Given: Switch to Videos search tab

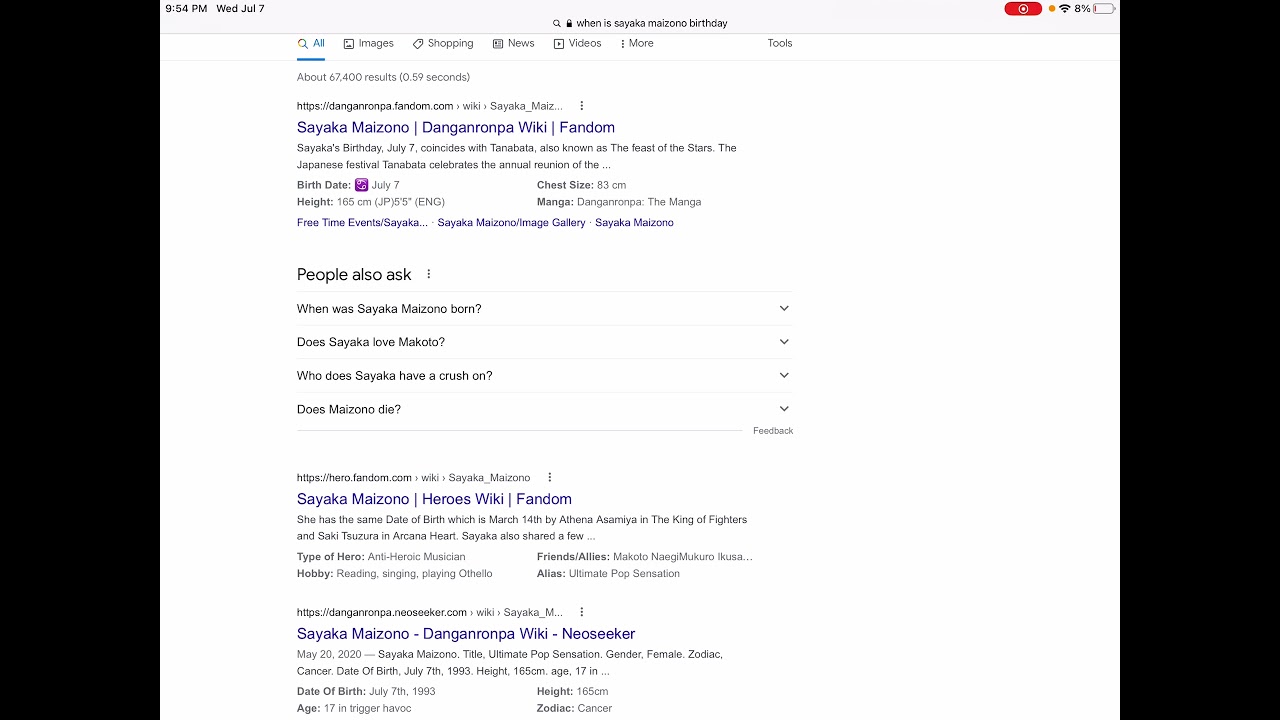Looking at the screenshot, I should [x=577, y=44].
